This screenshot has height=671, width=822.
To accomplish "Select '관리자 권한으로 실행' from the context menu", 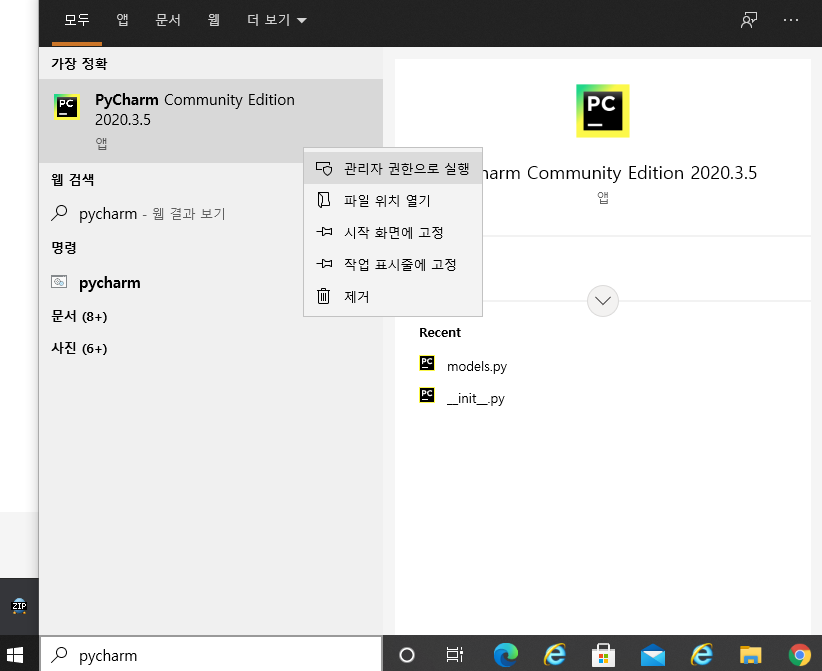I will point(393,169).
